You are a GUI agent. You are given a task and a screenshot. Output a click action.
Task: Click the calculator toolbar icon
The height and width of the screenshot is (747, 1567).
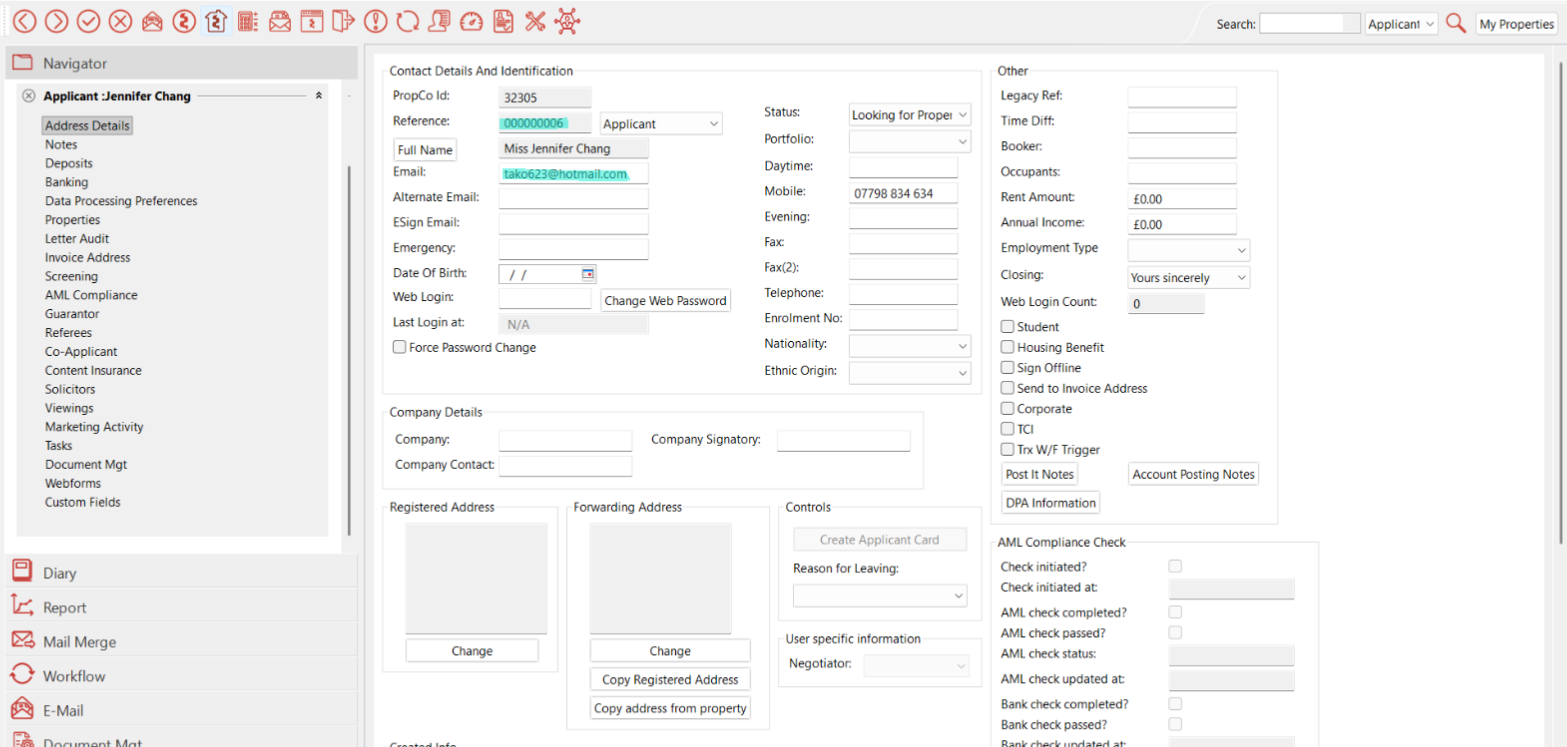(x=247, y=21)
